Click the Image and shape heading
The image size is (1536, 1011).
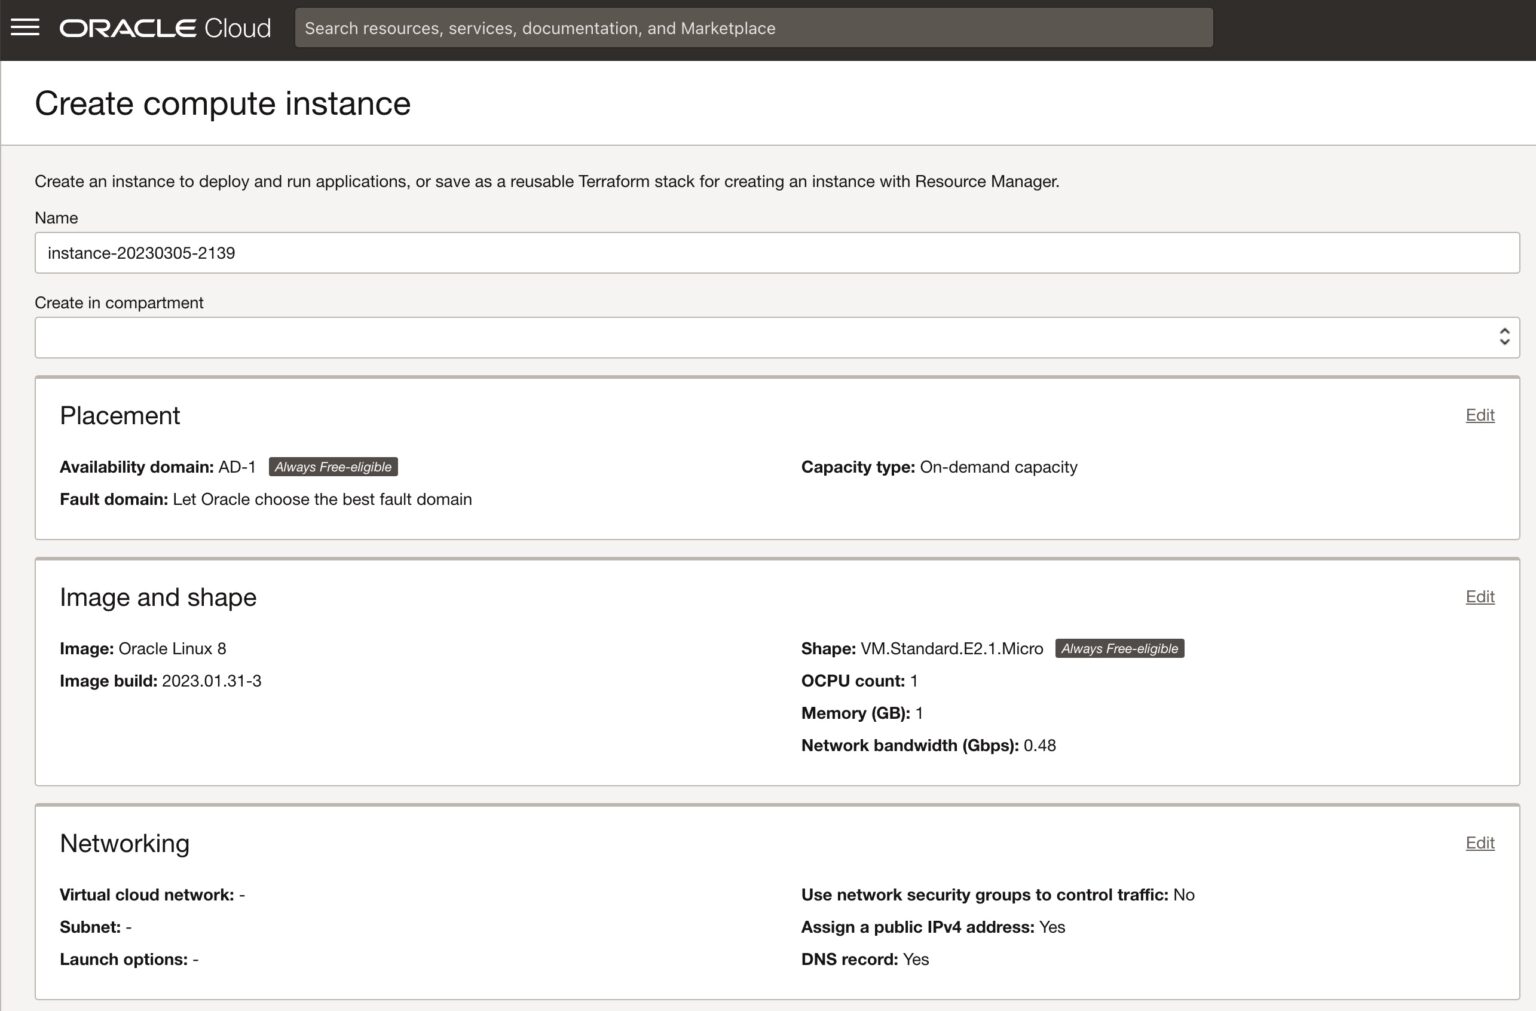click(x=158, y=597)
